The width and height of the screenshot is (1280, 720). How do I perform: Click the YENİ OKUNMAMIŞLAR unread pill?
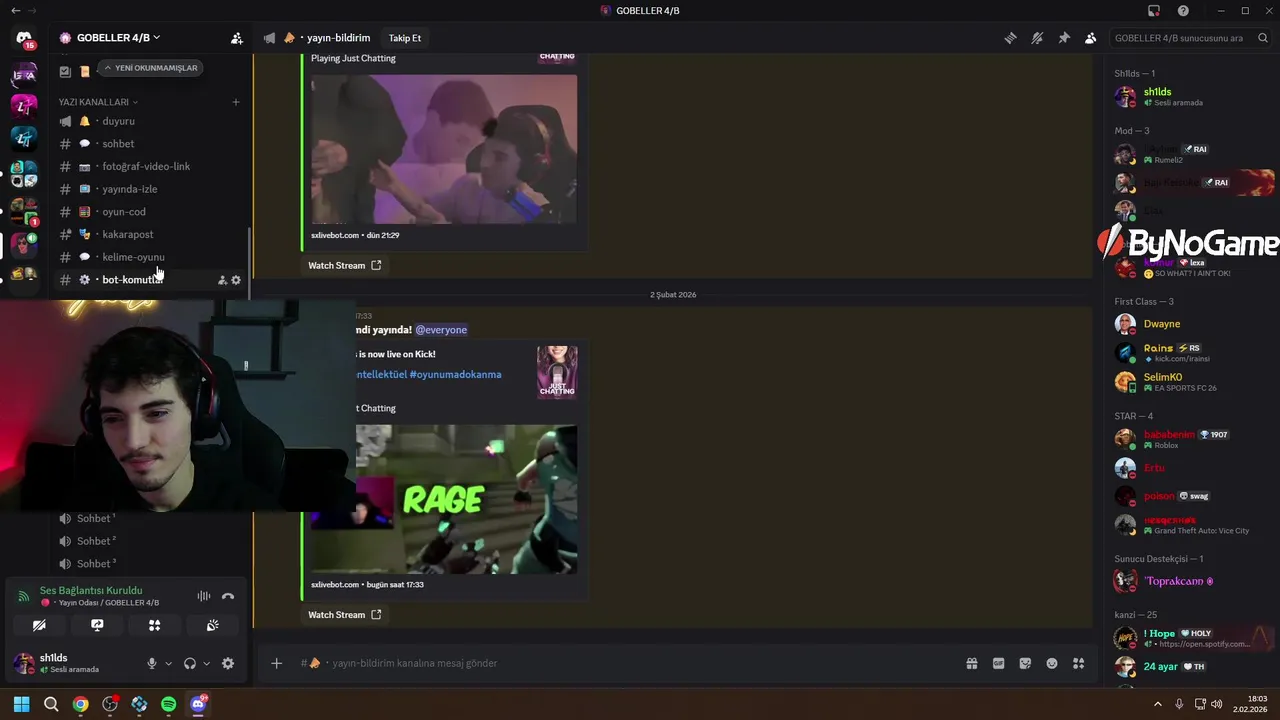150,68
